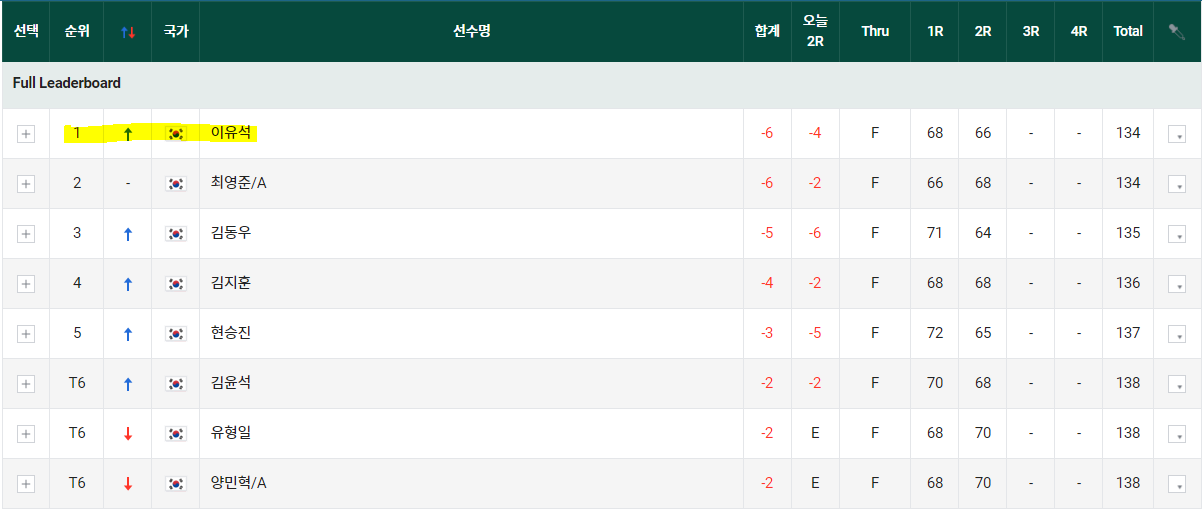
Task: Open the dropdown at end of 최영준/A row
Action: point(1177,184)
